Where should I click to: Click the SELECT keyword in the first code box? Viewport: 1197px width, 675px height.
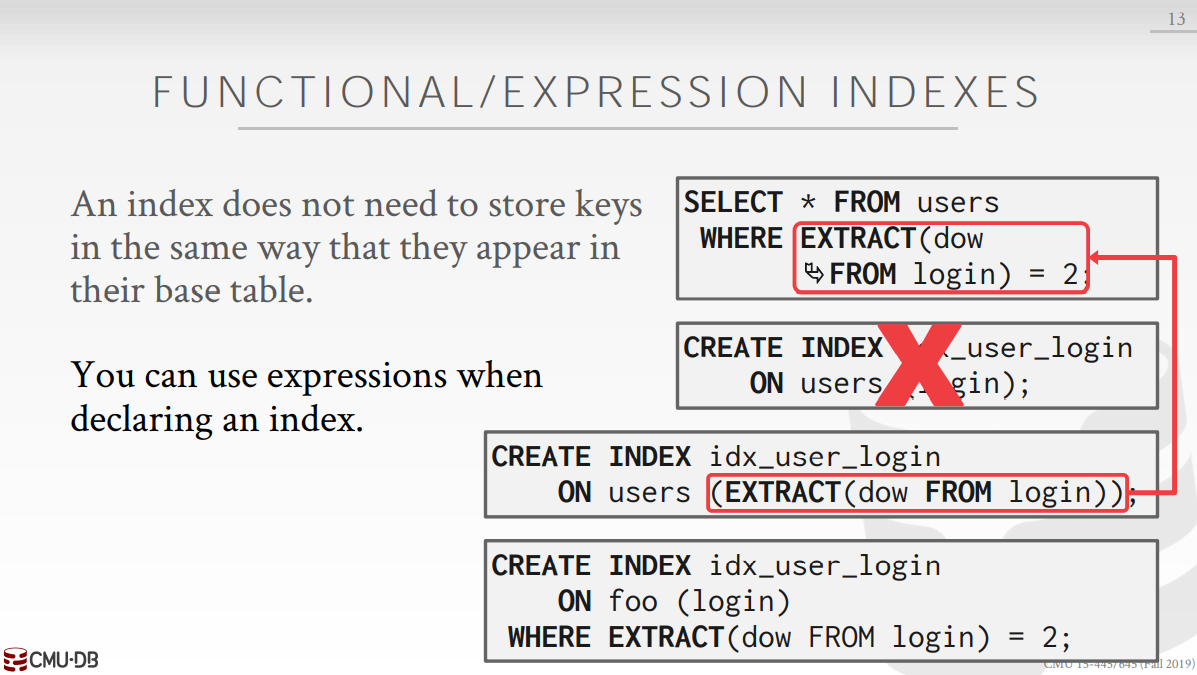tap(733, 202)
